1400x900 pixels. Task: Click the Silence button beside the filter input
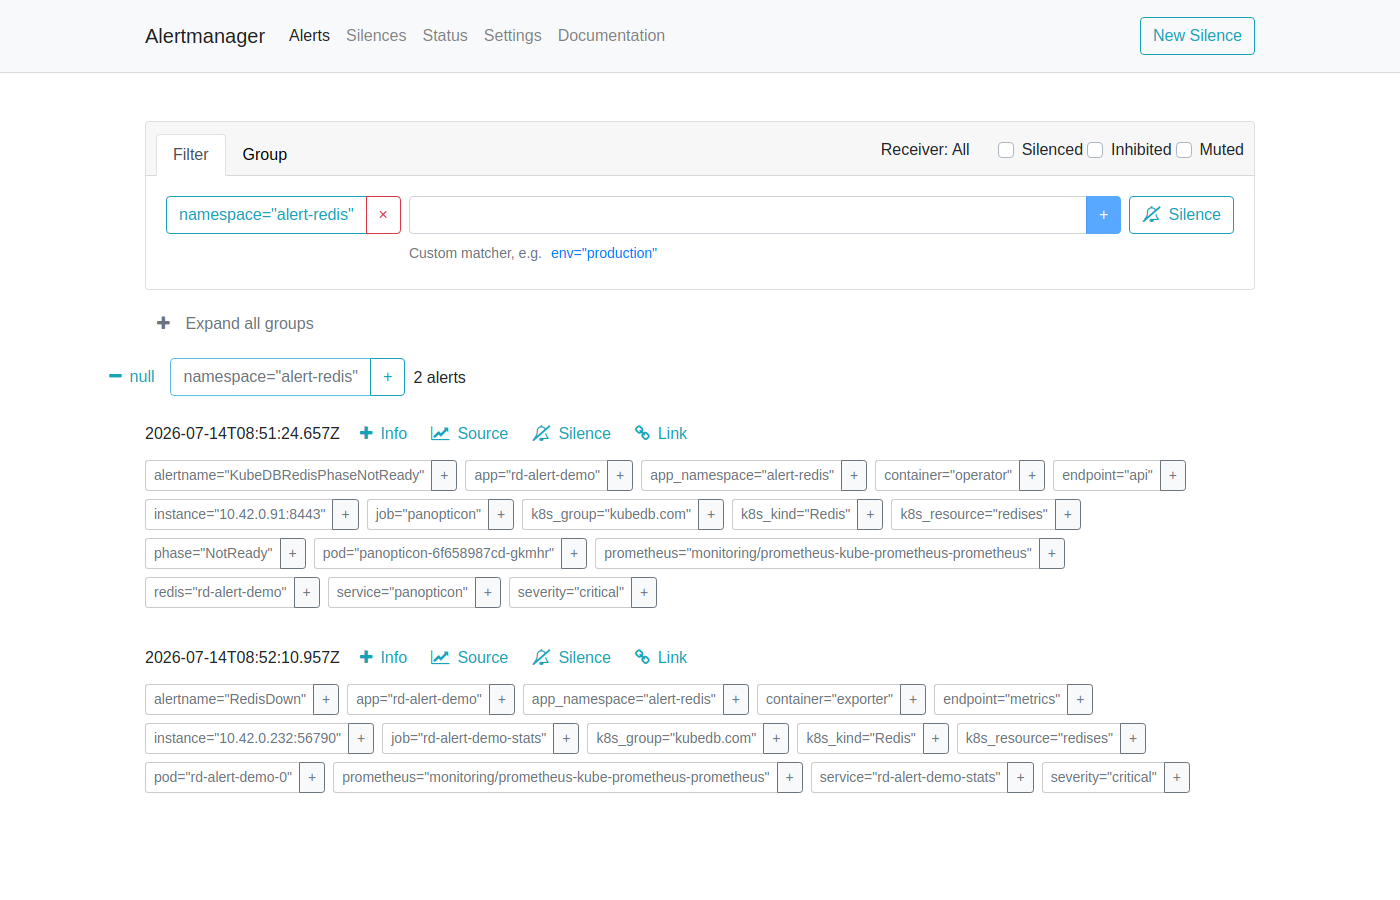[x=1181, y=215]
